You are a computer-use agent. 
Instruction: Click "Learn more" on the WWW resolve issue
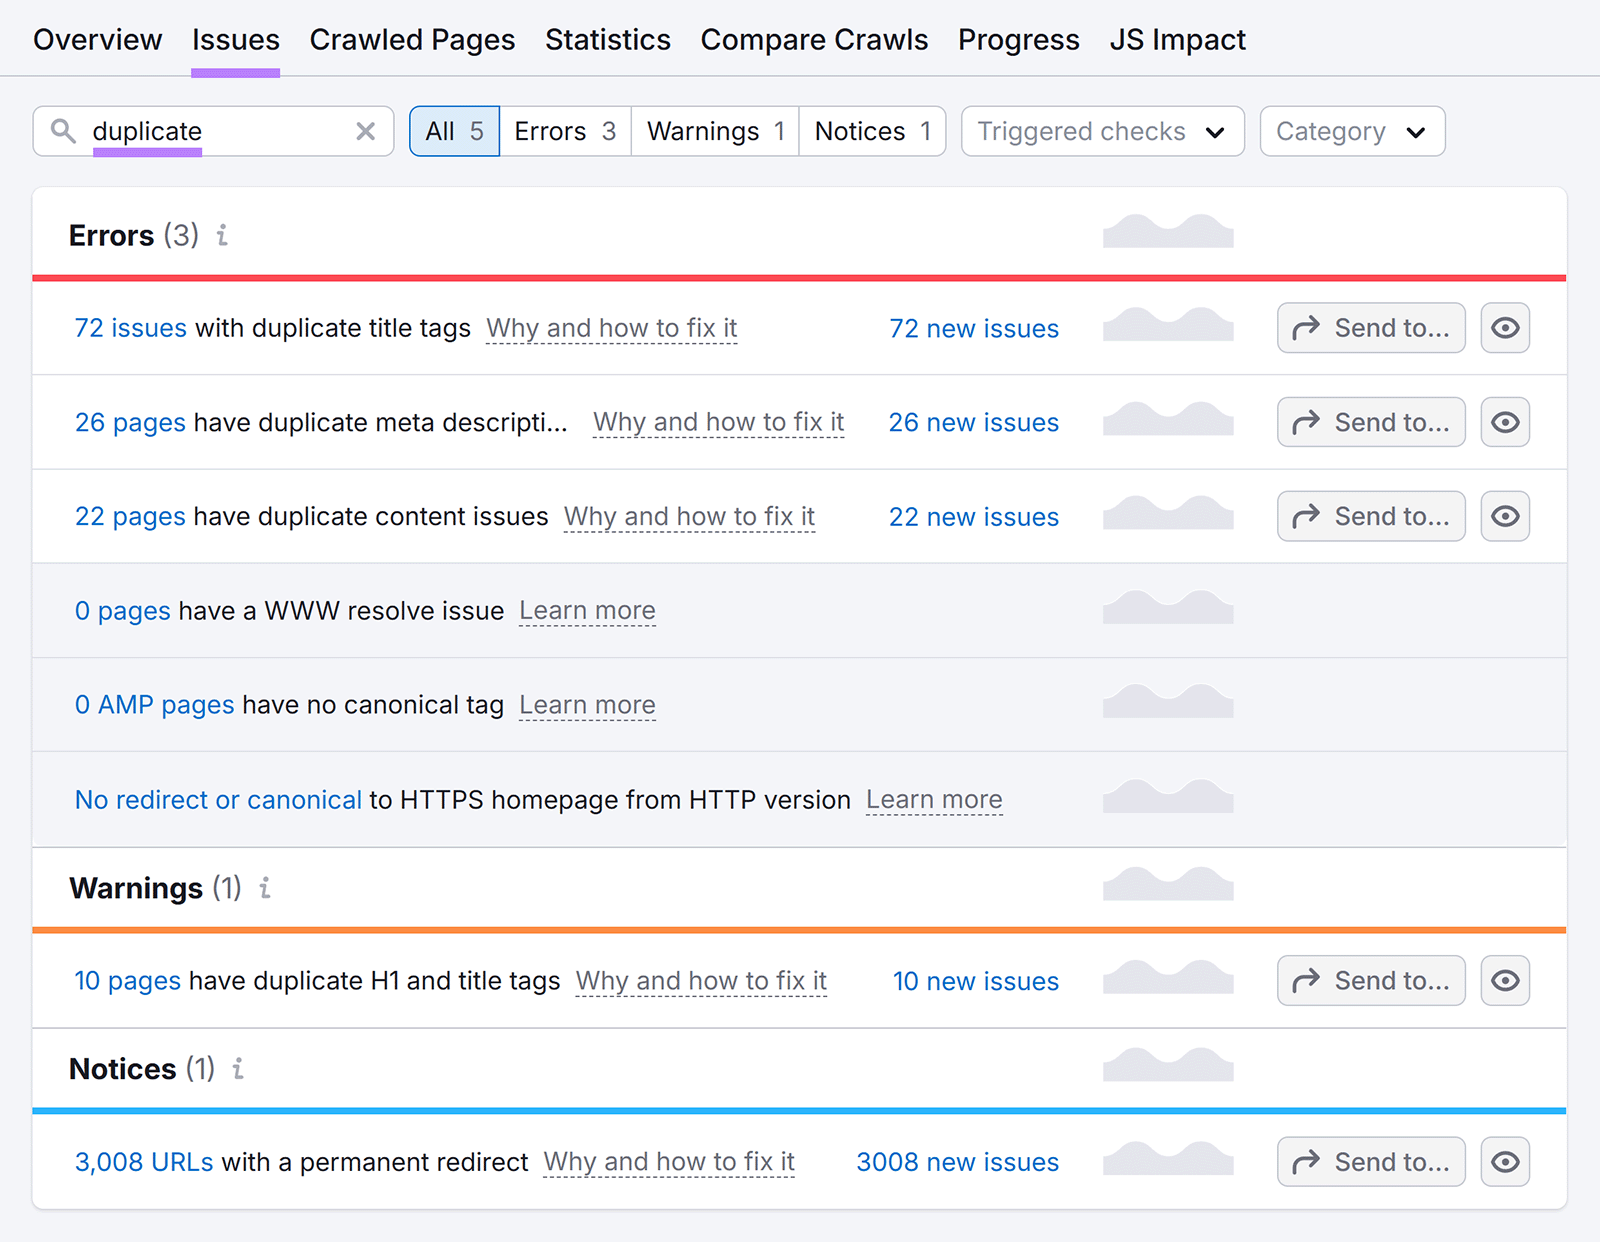click(587, 610)
